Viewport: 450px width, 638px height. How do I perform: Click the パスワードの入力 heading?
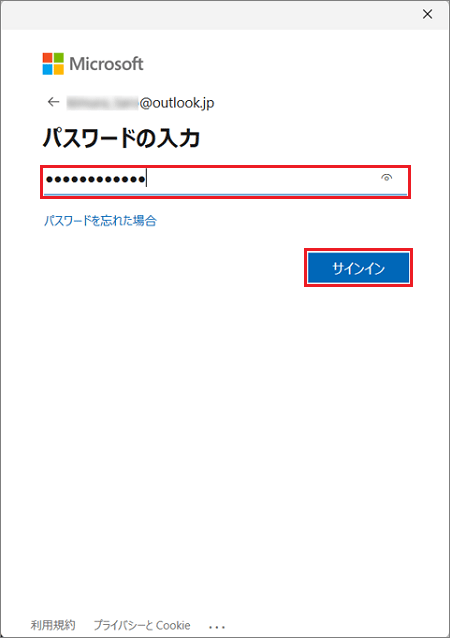[121, 138]
